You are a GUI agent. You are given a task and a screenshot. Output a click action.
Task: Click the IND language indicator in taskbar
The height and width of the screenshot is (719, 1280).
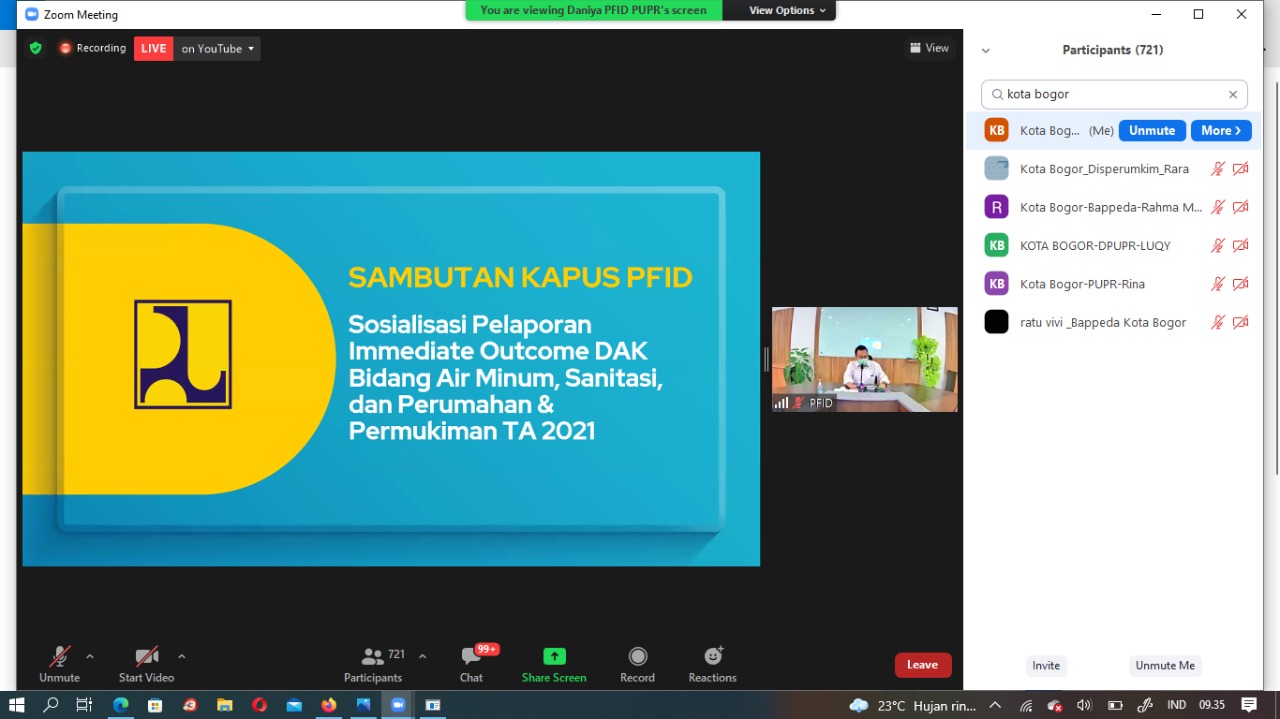point(1176,705)
